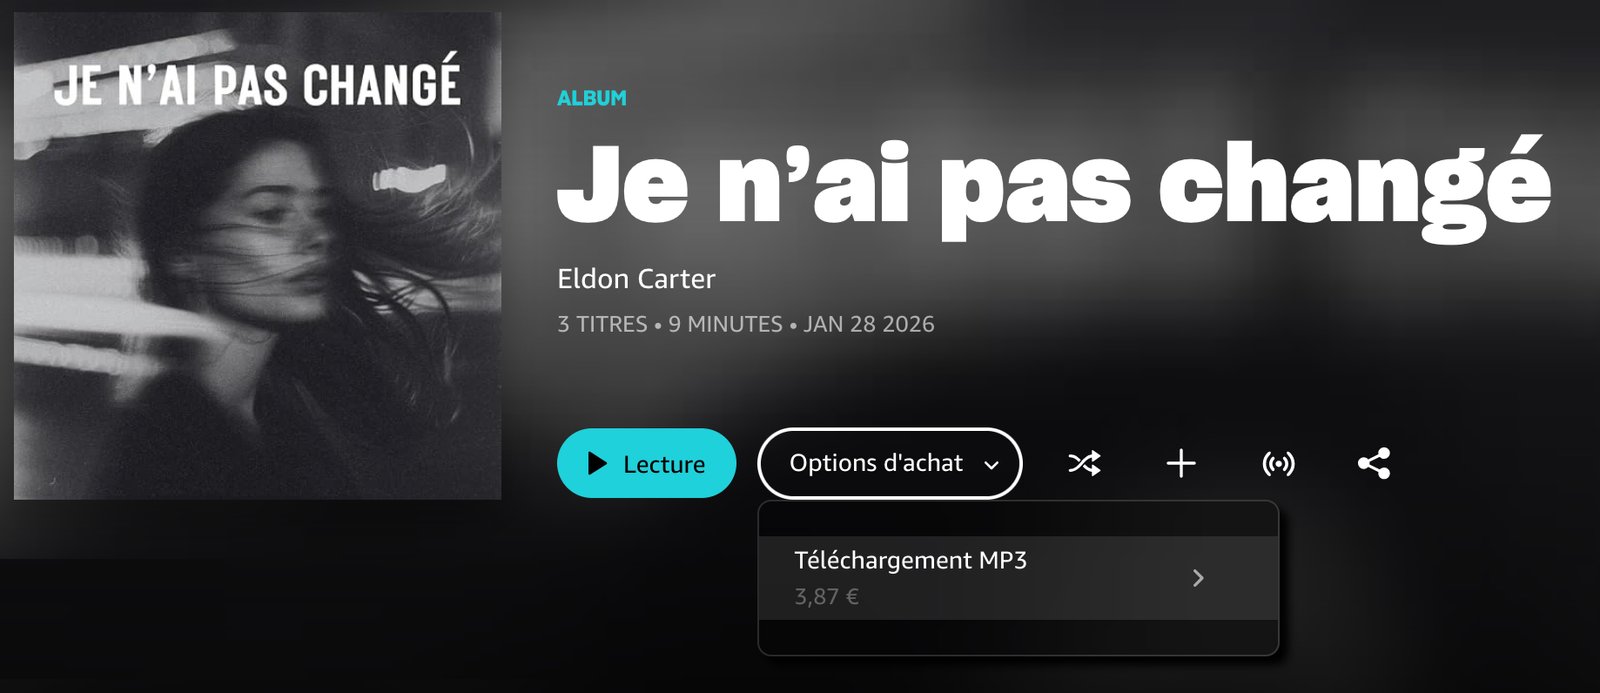Click the JE N'AI PAS CHANGÉ cover text
This screenshot has height=693, width=1600.
(257, 82)
